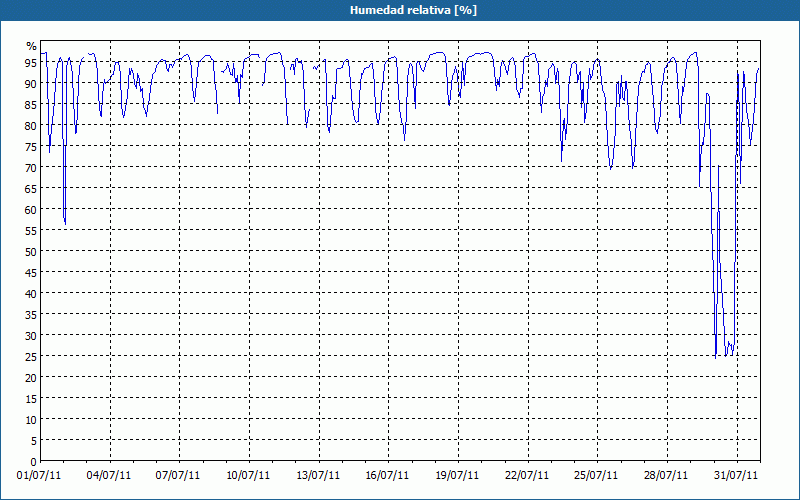Click the 45 y-axis value
The height and width of the screenshot is (500, 800).
pos(31,273)
